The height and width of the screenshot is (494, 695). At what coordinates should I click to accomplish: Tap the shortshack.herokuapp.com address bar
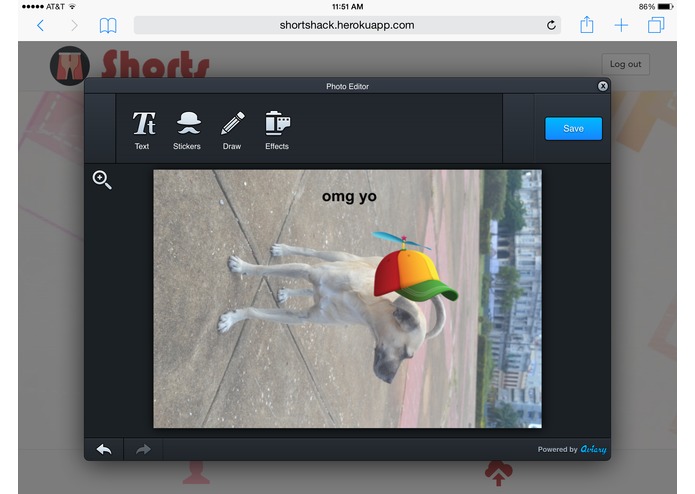[x=347, y=25]
